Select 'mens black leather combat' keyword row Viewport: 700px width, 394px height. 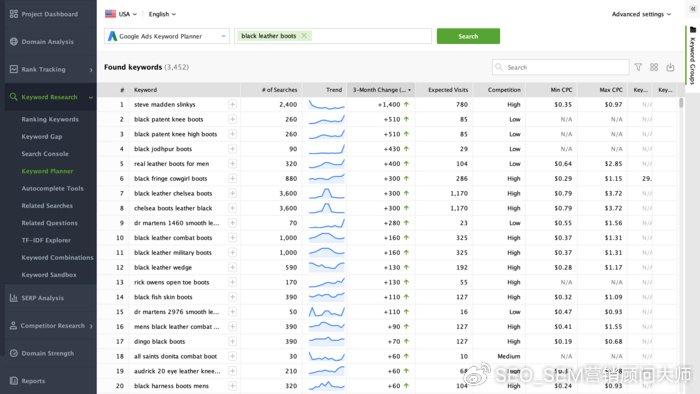176,327
